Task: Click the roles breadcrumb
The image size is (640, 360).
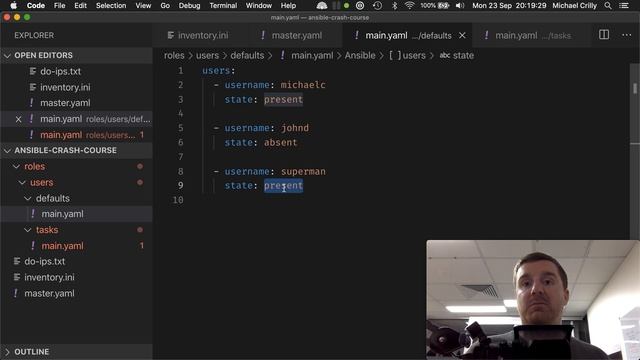Action: pos(174,56)
